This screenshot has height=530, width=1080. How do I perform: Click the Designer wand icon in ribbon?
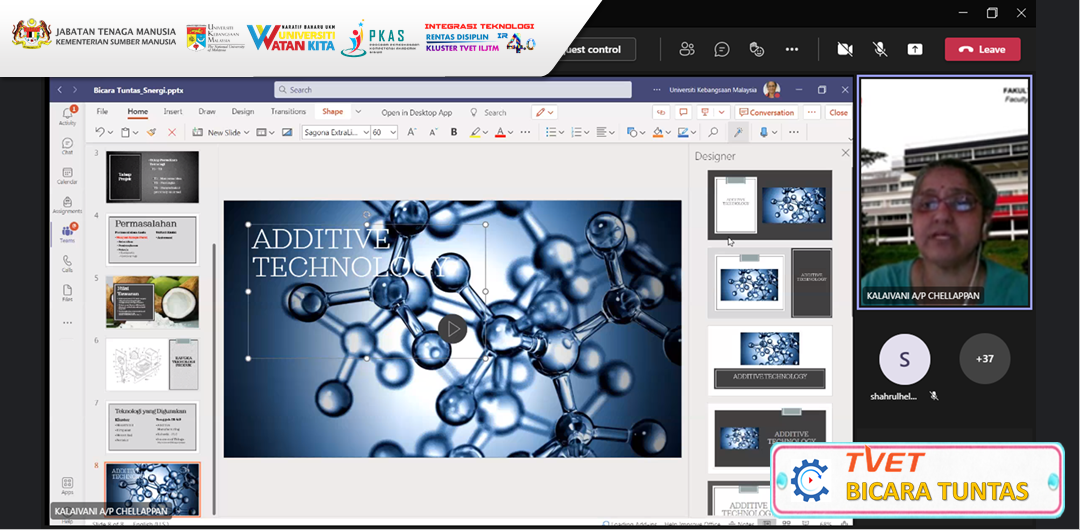tap(739, 132)
